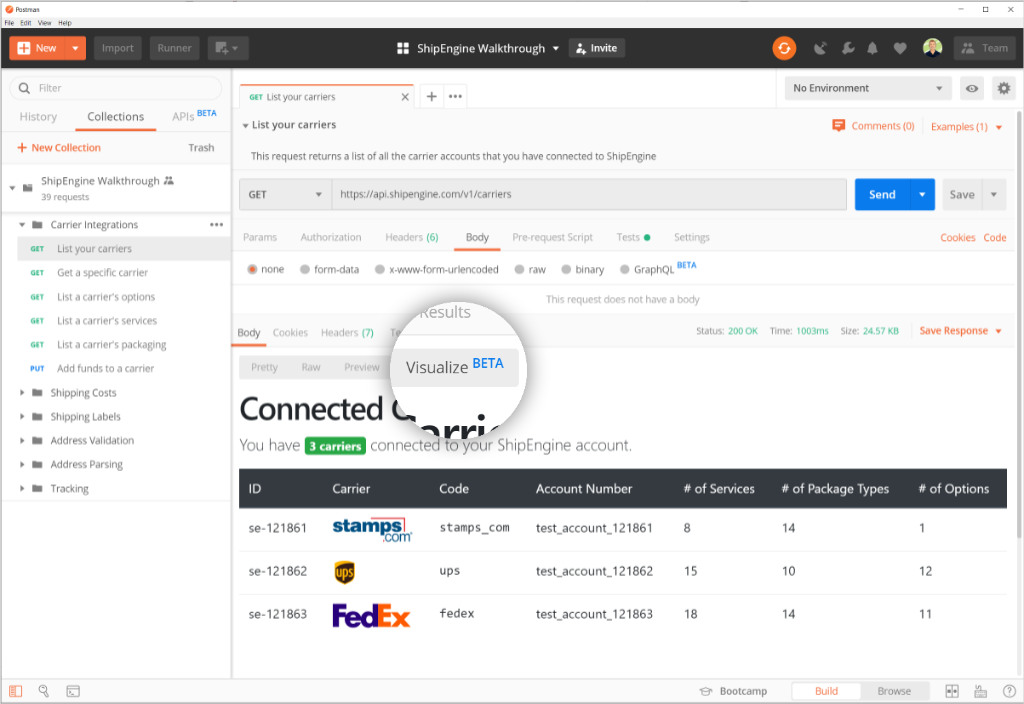This screenshot has height=704, width=1024.
Task: Open the Postman console icon in status bar
Action: point(73,691)
